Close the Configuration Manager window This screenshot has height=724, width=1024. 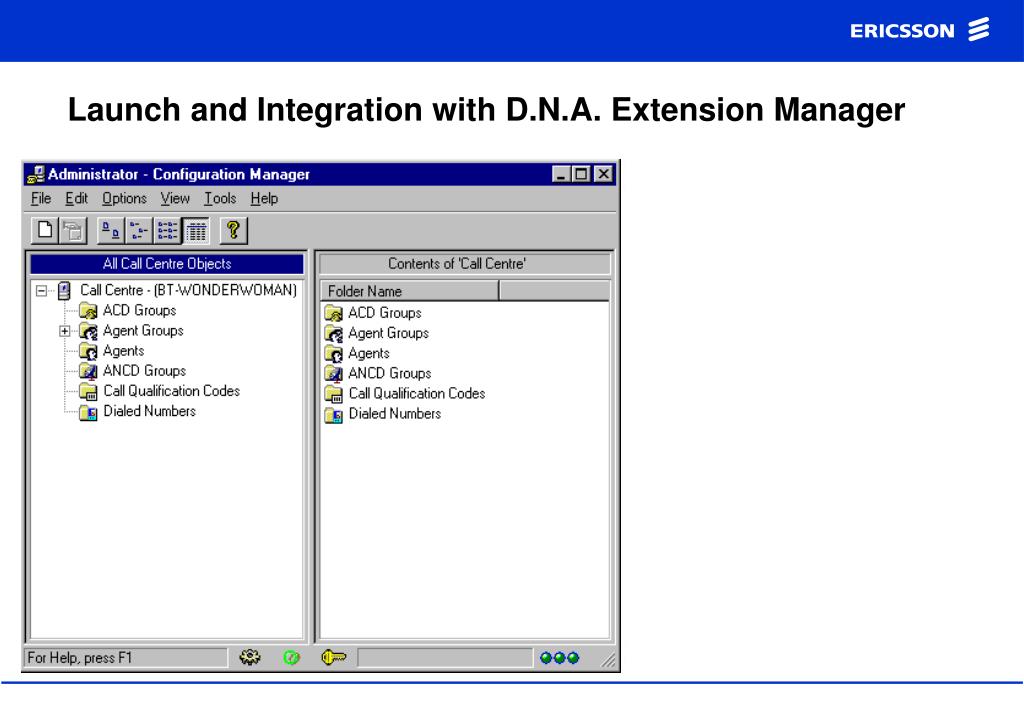[604, 174]
